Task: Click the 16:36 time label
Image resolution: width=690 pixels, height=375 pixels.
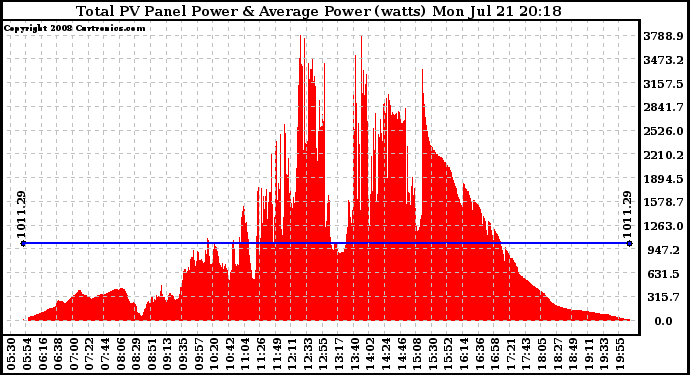Action: [479, 354]
